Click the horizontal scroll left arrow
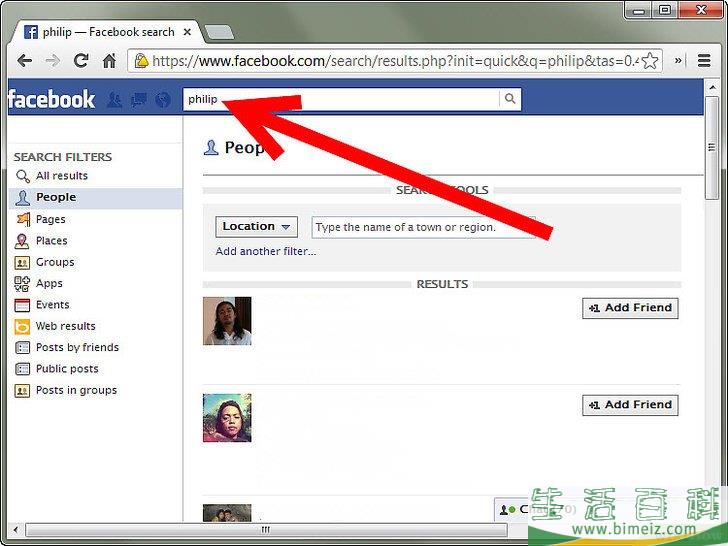 tap(16, 530)
